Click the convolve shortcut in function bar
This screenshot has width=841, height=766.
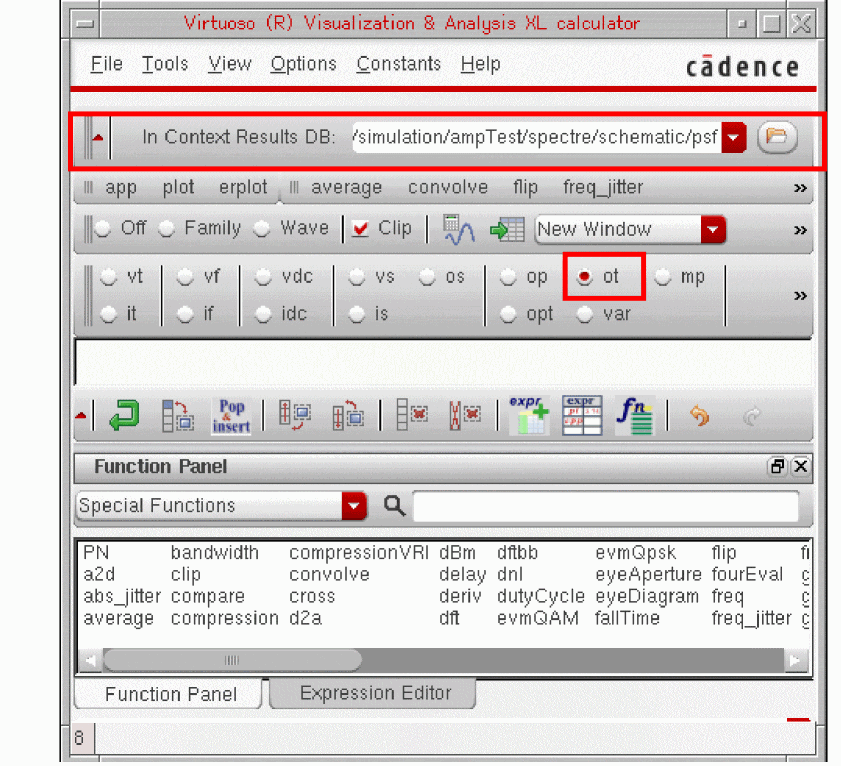(x=447, y=187)
